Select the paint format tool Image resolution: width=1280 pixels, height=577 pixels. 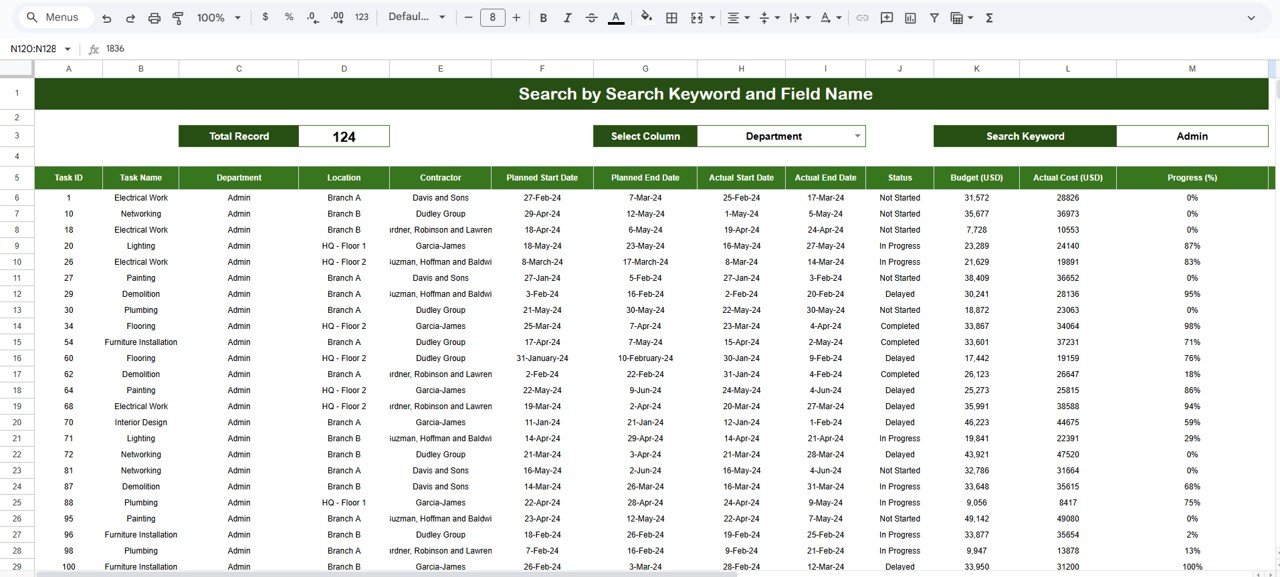(x=178, y=17)
